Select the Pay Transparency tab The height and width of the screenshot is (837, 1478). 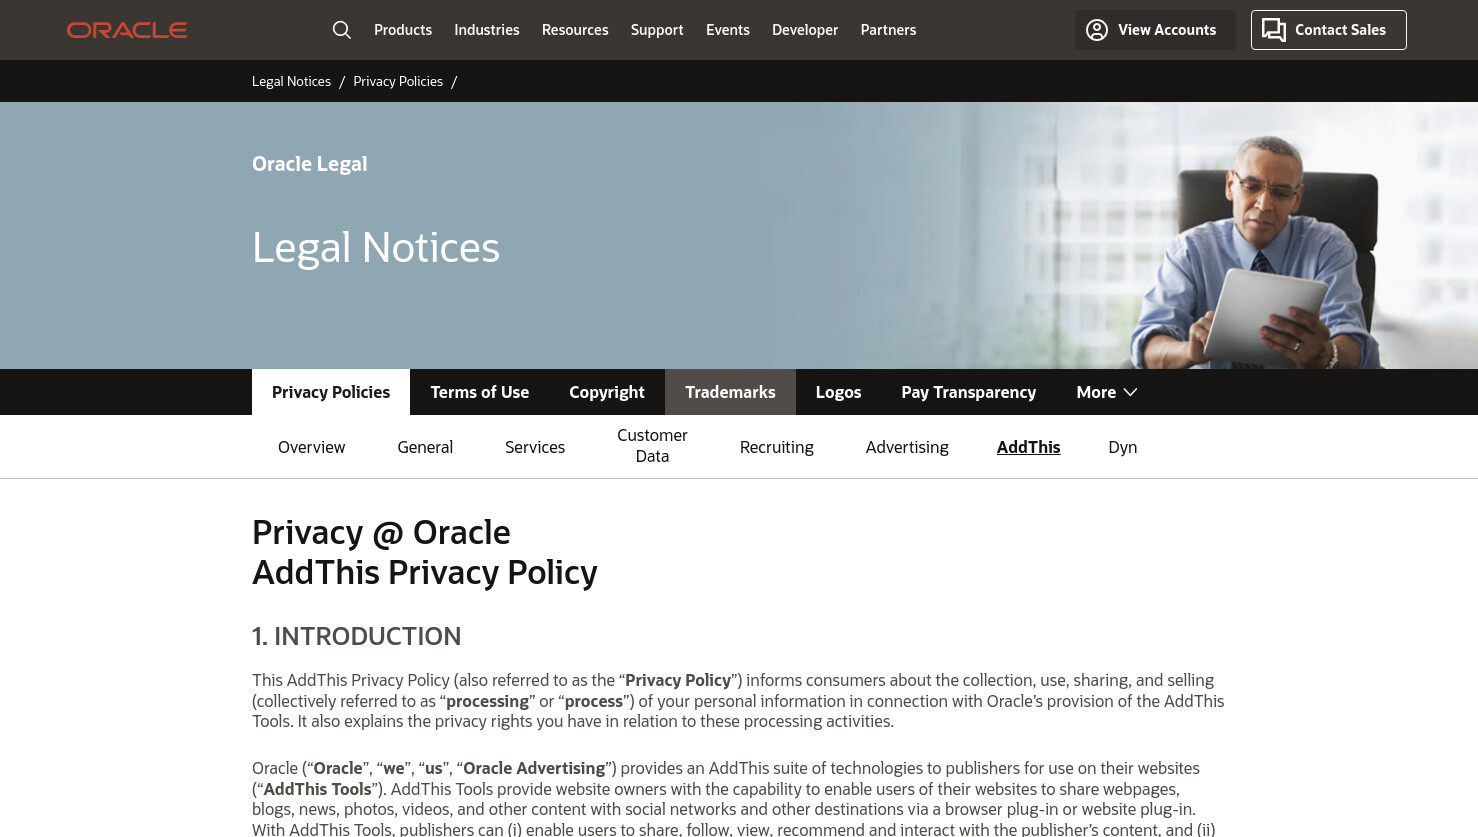pos(969,392)
